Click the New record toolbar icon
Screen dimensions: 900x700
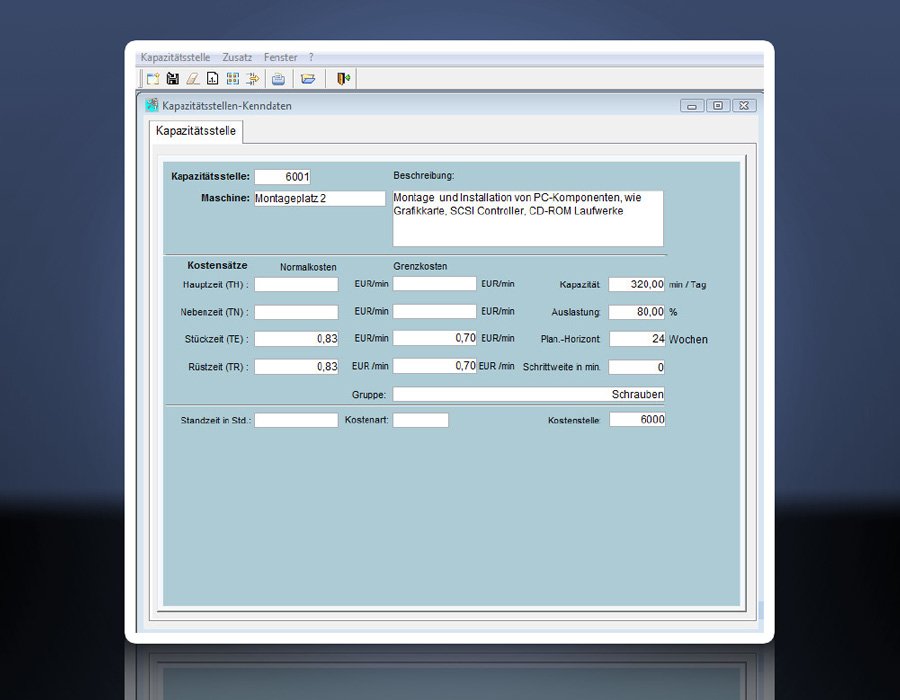pos(153,79)
